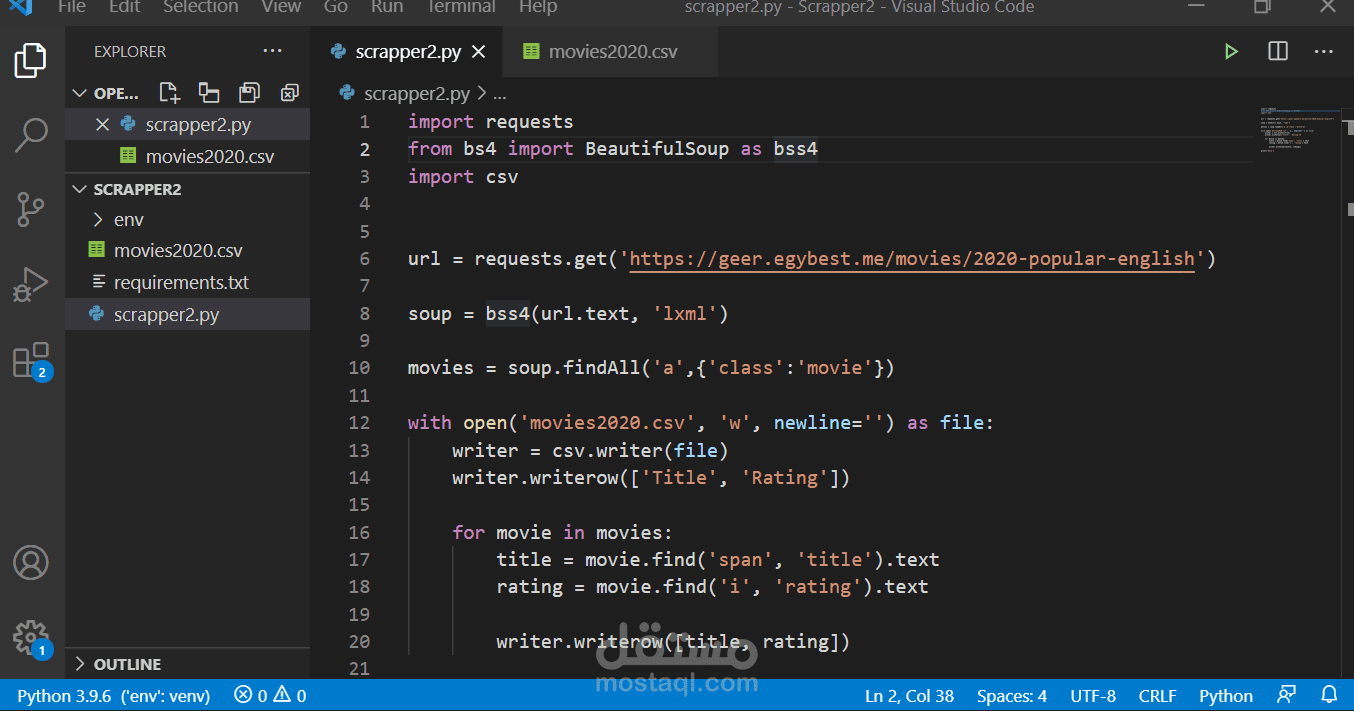Close the scrapper2.py editor tab
Screen dimensions: 1354x711
click(x=479, y=52)
